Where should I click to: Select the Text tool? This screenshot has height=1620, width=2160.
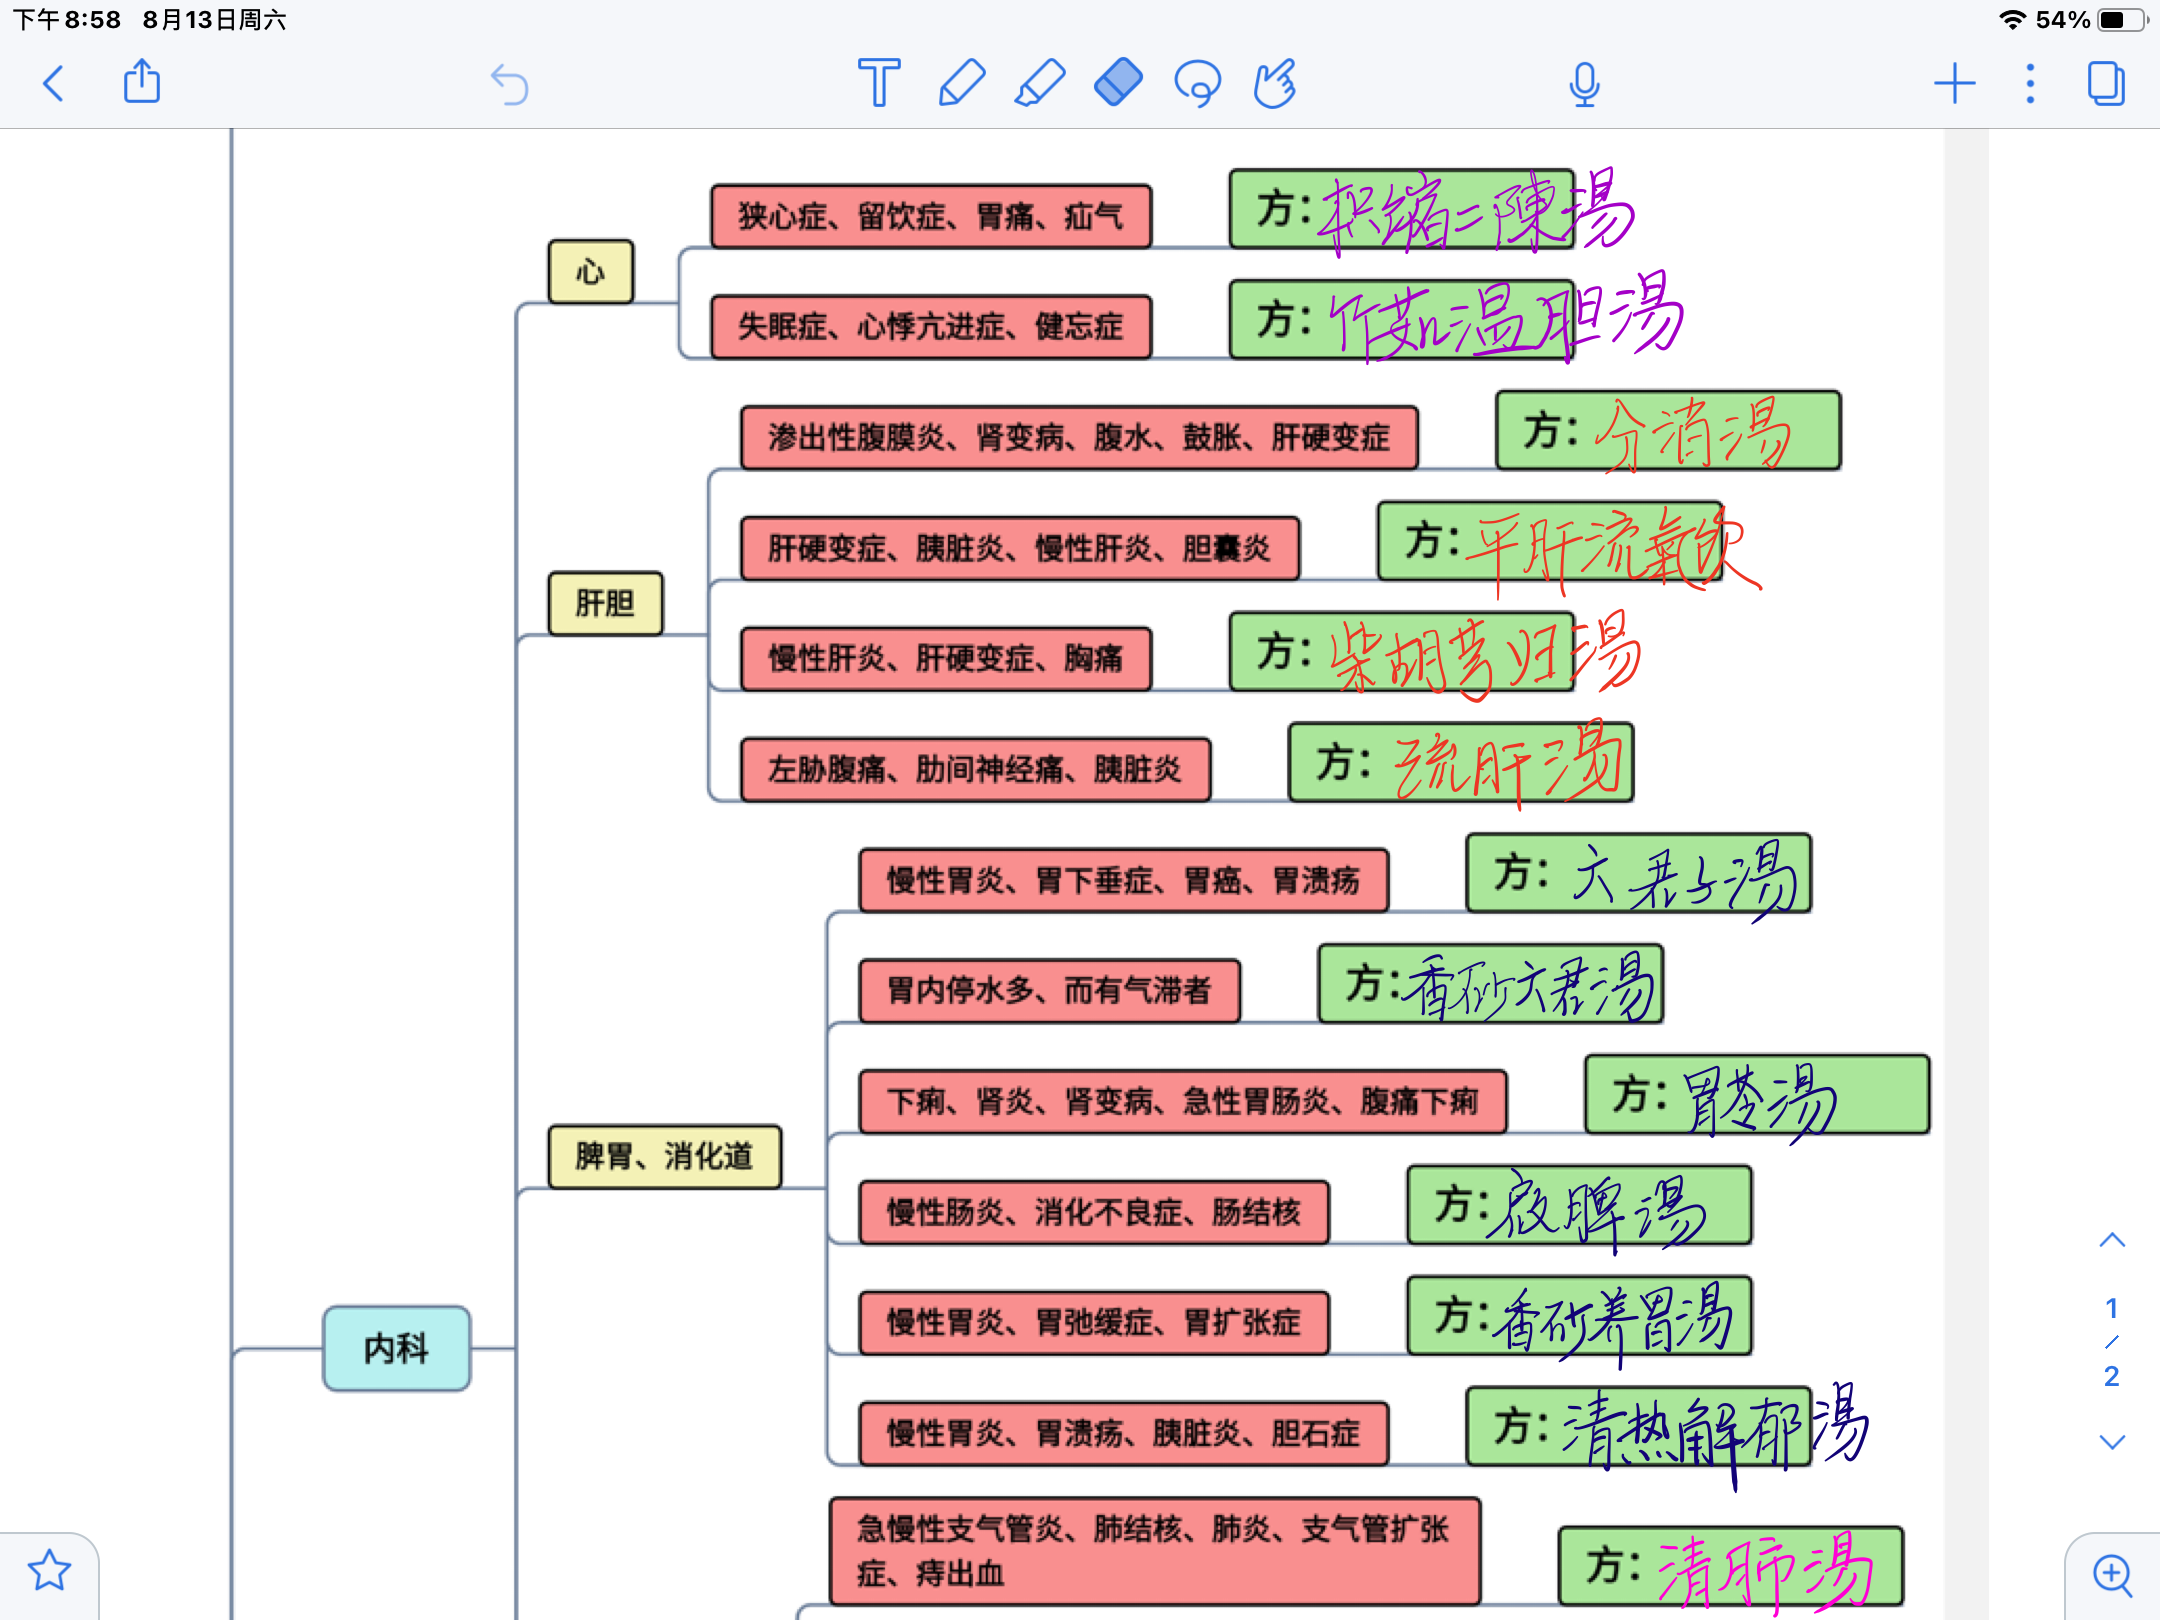coord(879,83)
